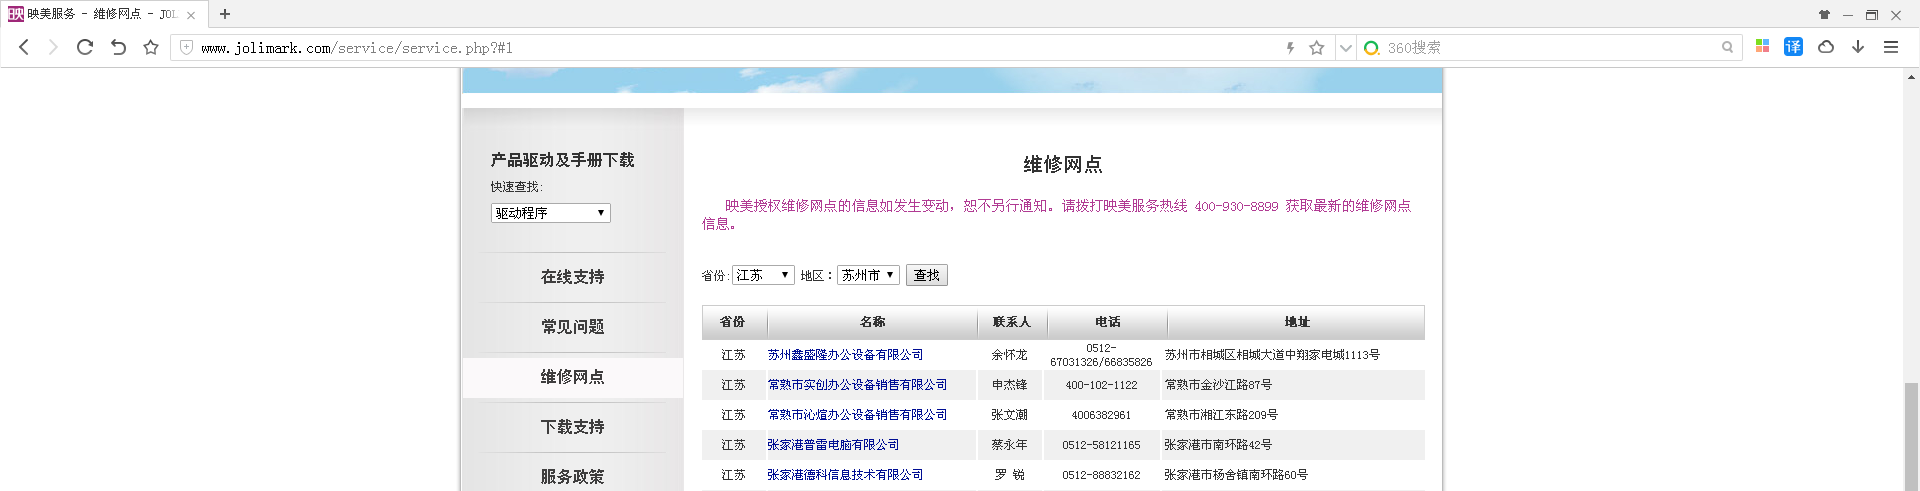Click the 地址 column header
The height and width of the screenshot is (491, 1920).
(x=1297, y=322)
